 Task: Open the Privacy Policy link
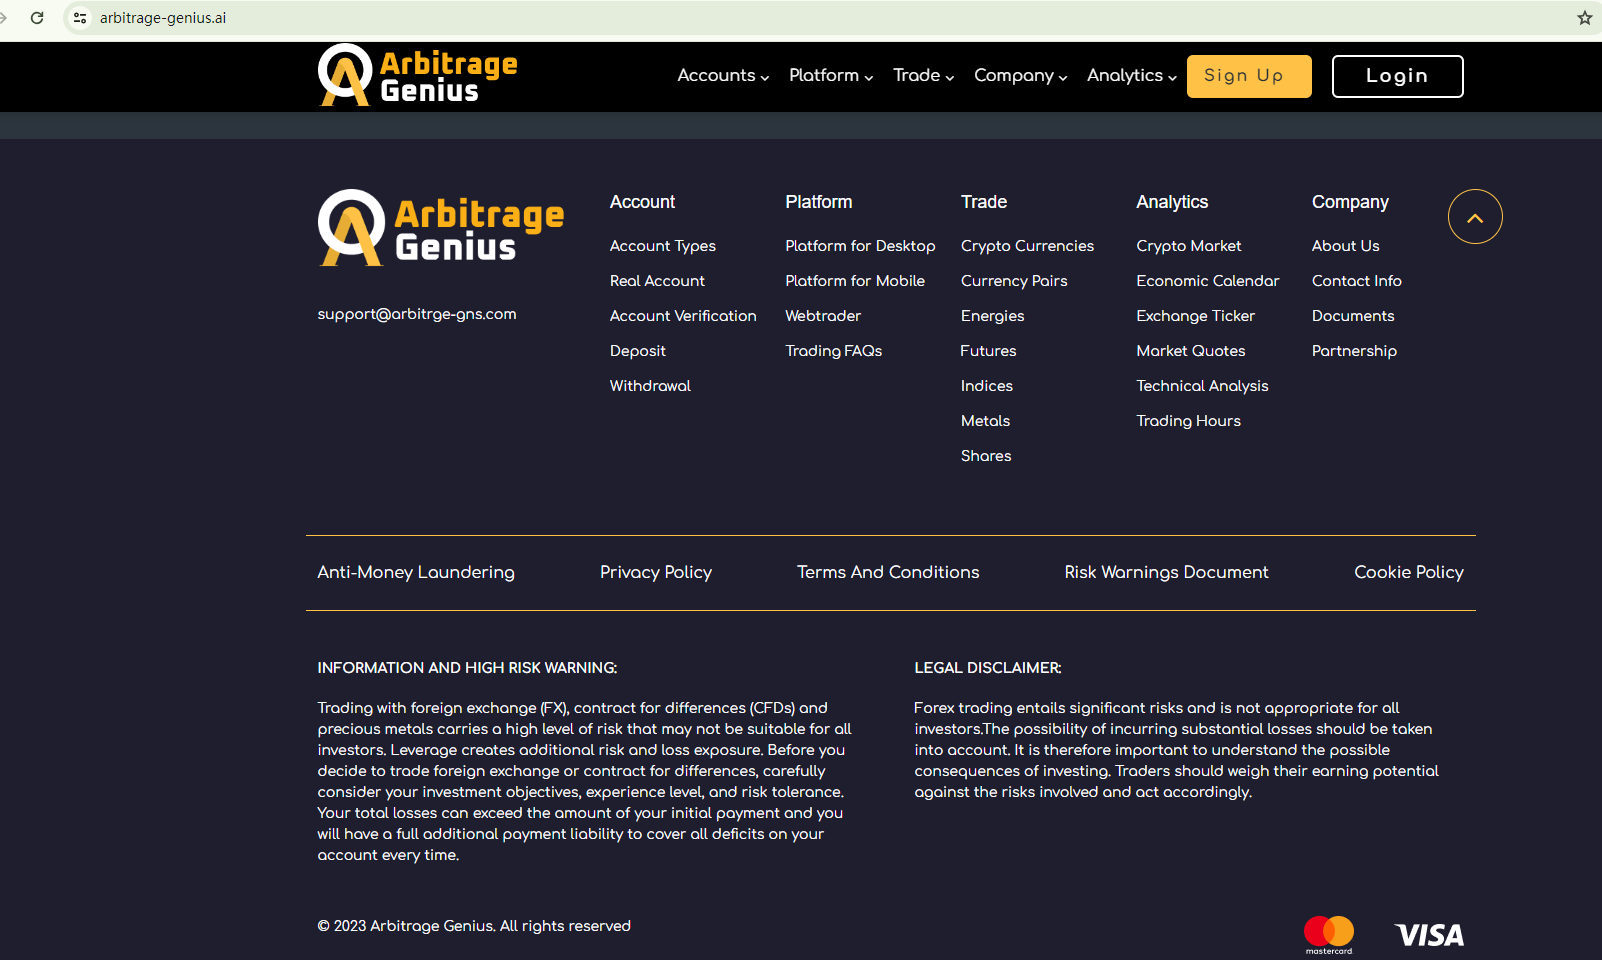point(656,572)
